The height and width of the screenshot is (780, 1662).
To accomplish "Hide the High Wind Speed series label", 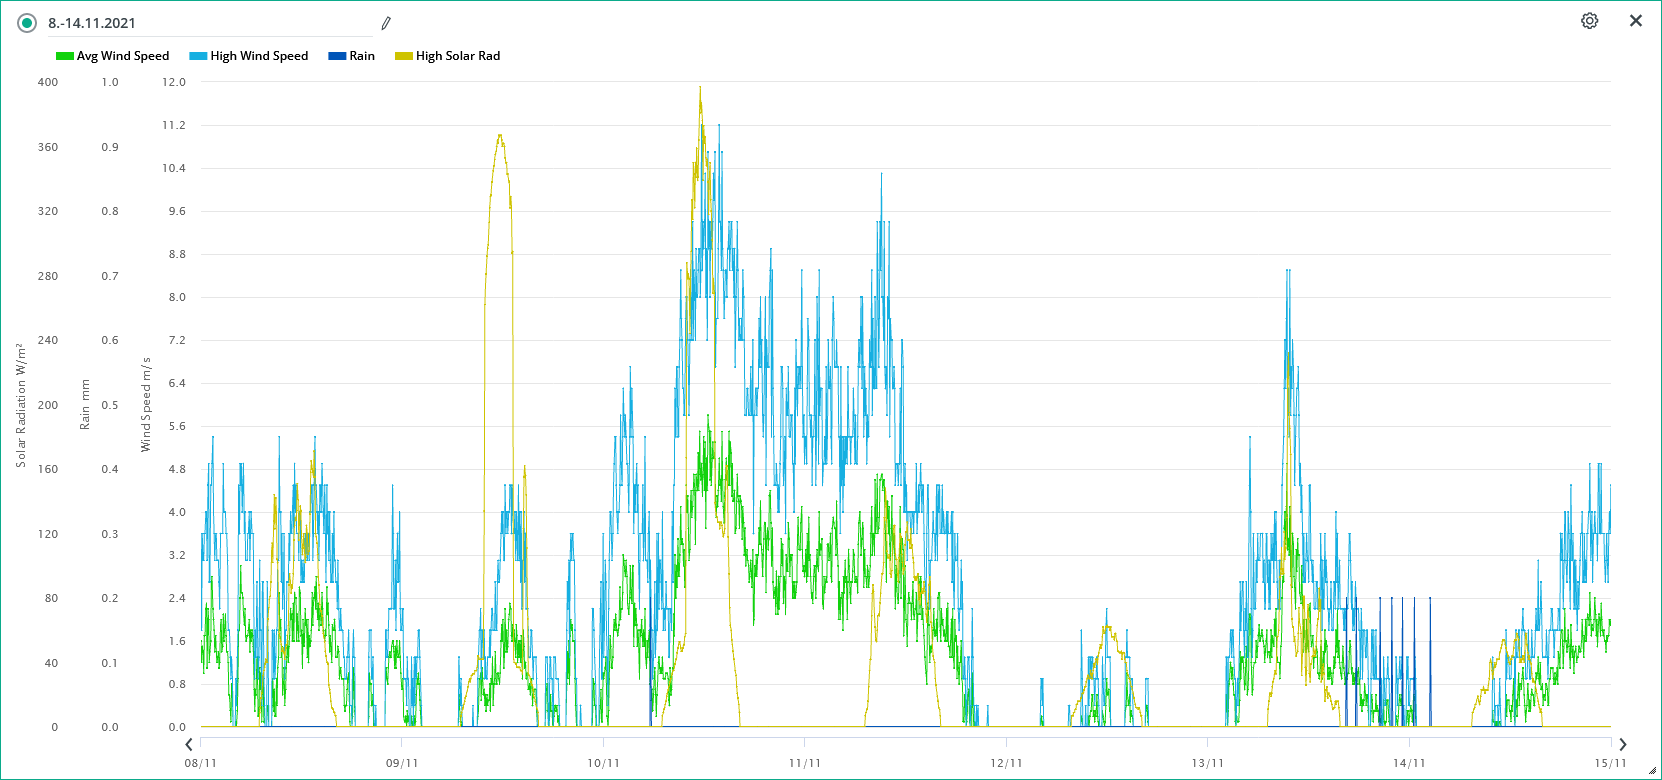I will [259, 56].
